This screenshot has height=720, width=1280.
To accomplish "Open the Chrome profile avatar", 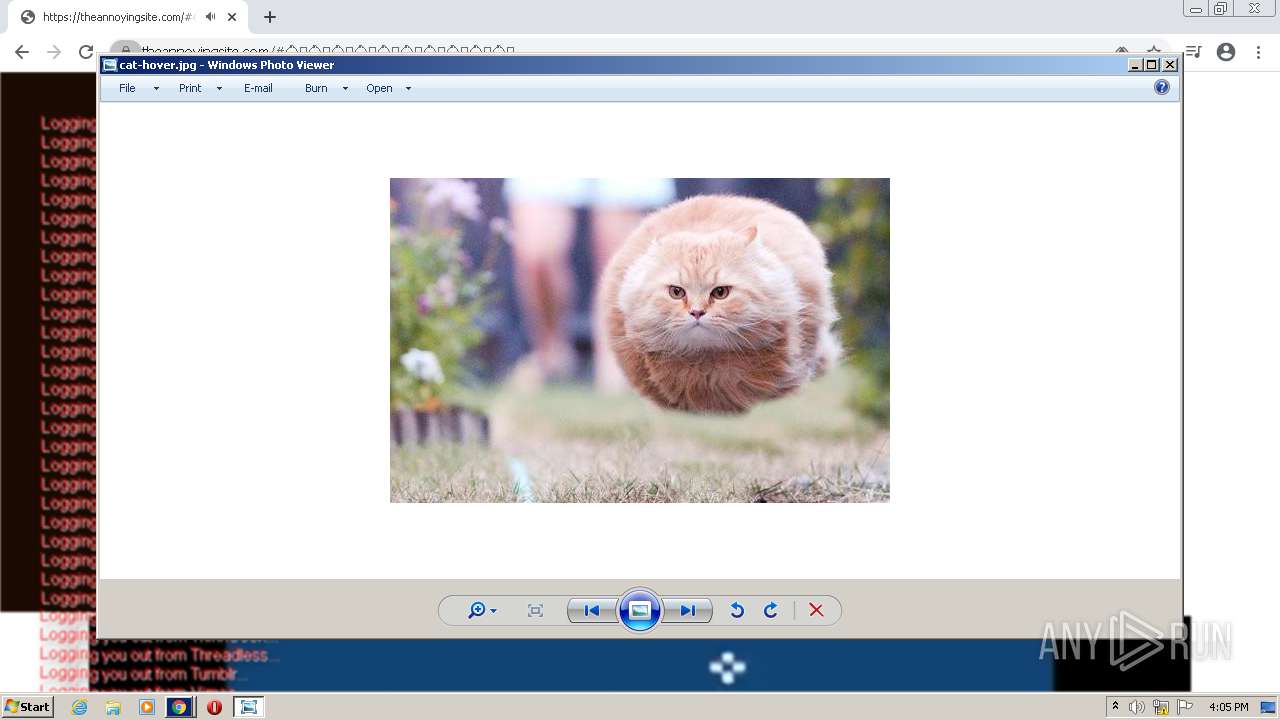I will (x=1226, y=52).
